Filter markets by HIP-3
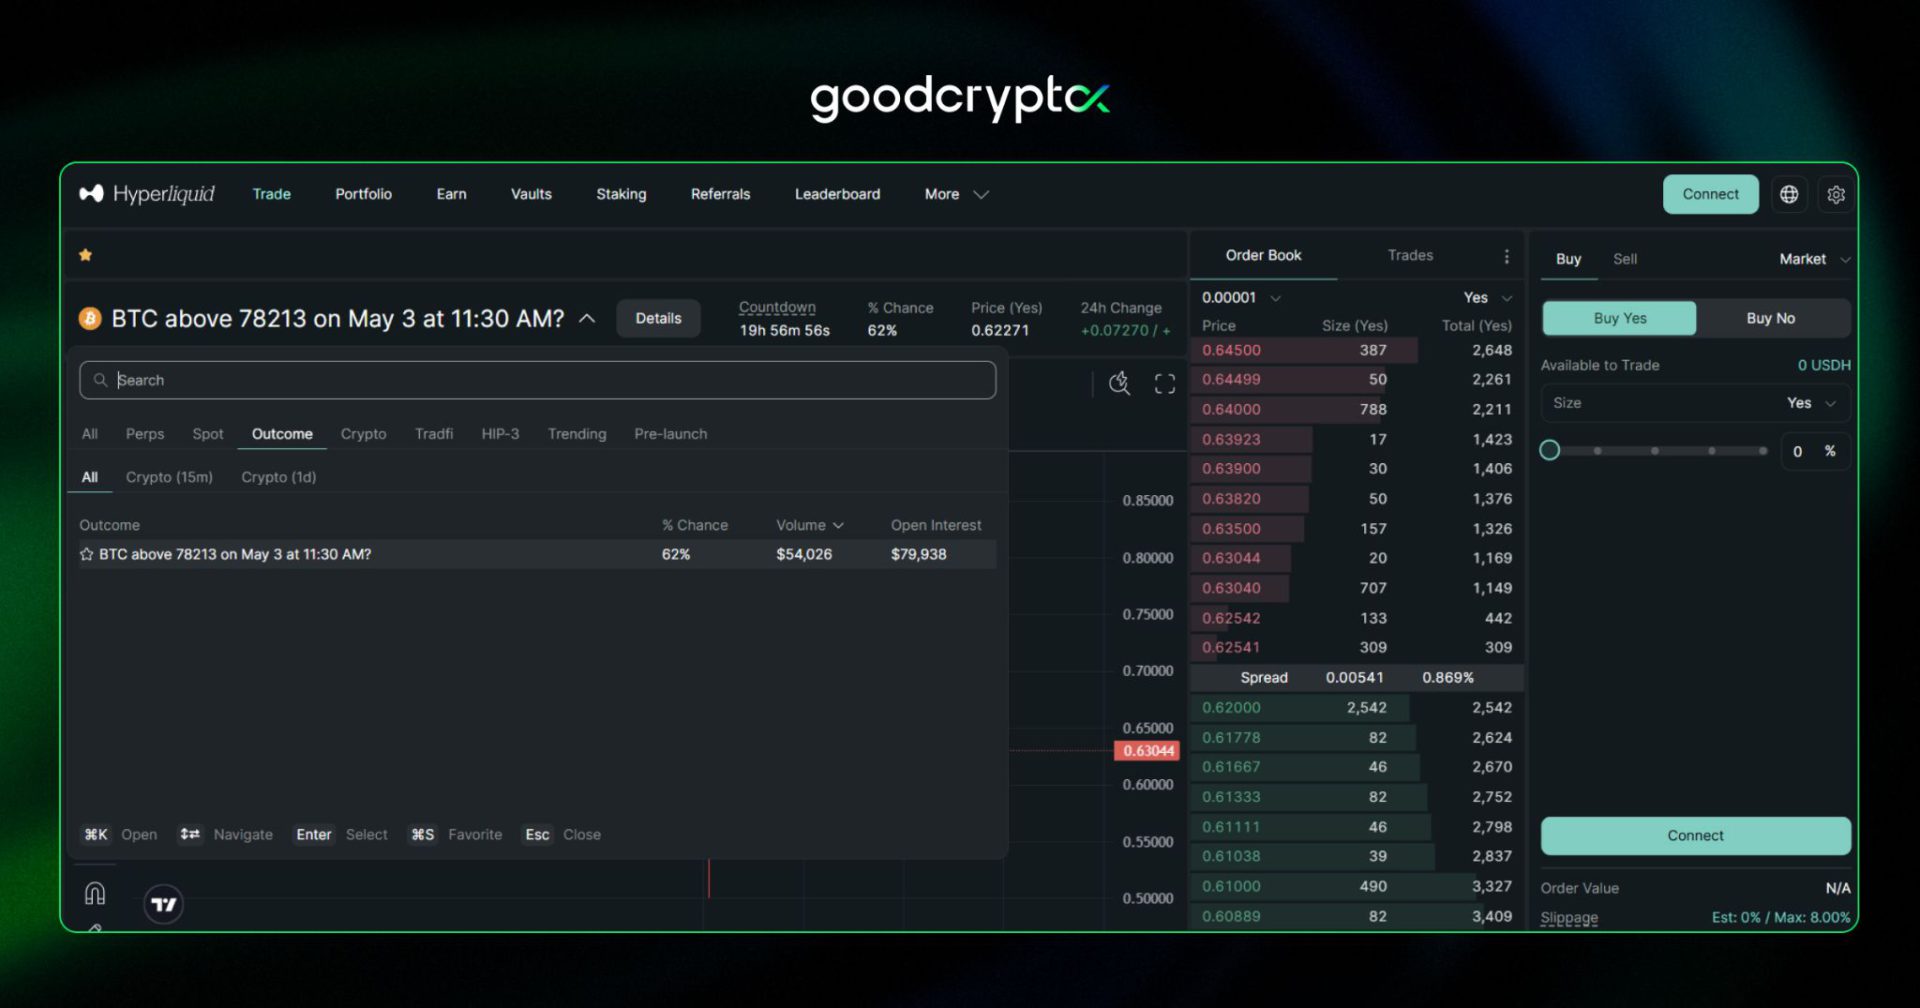Screen dimensions: 1920x1008 (500, 434)
